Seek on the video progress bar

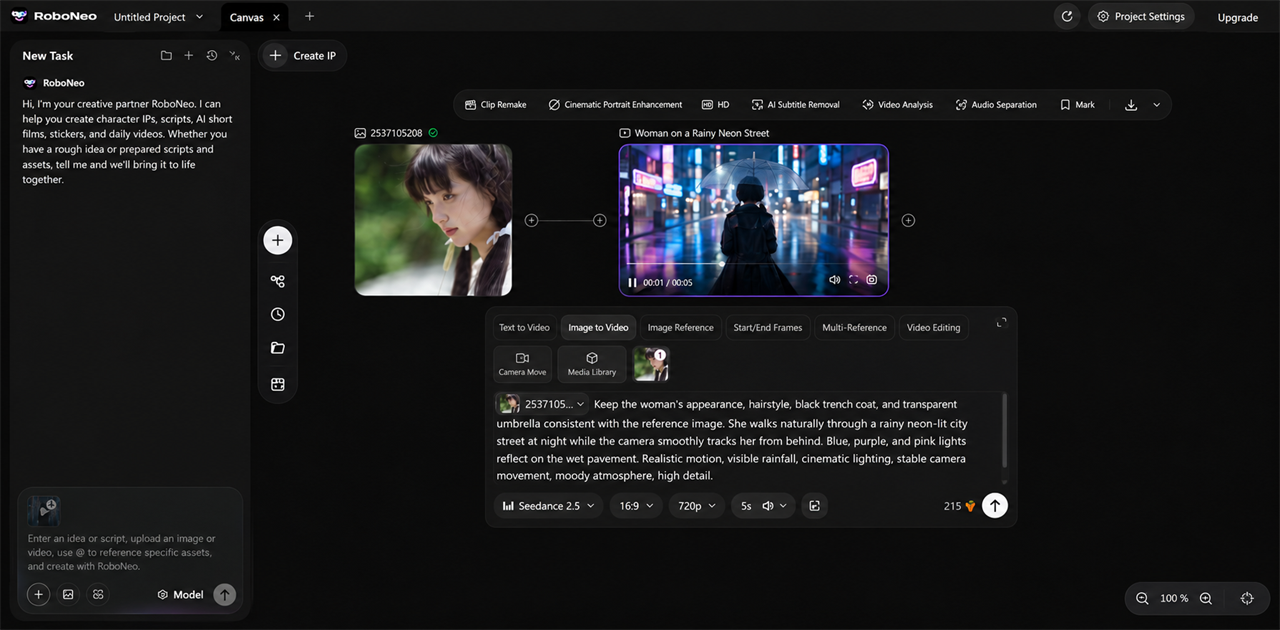[754, 264]
